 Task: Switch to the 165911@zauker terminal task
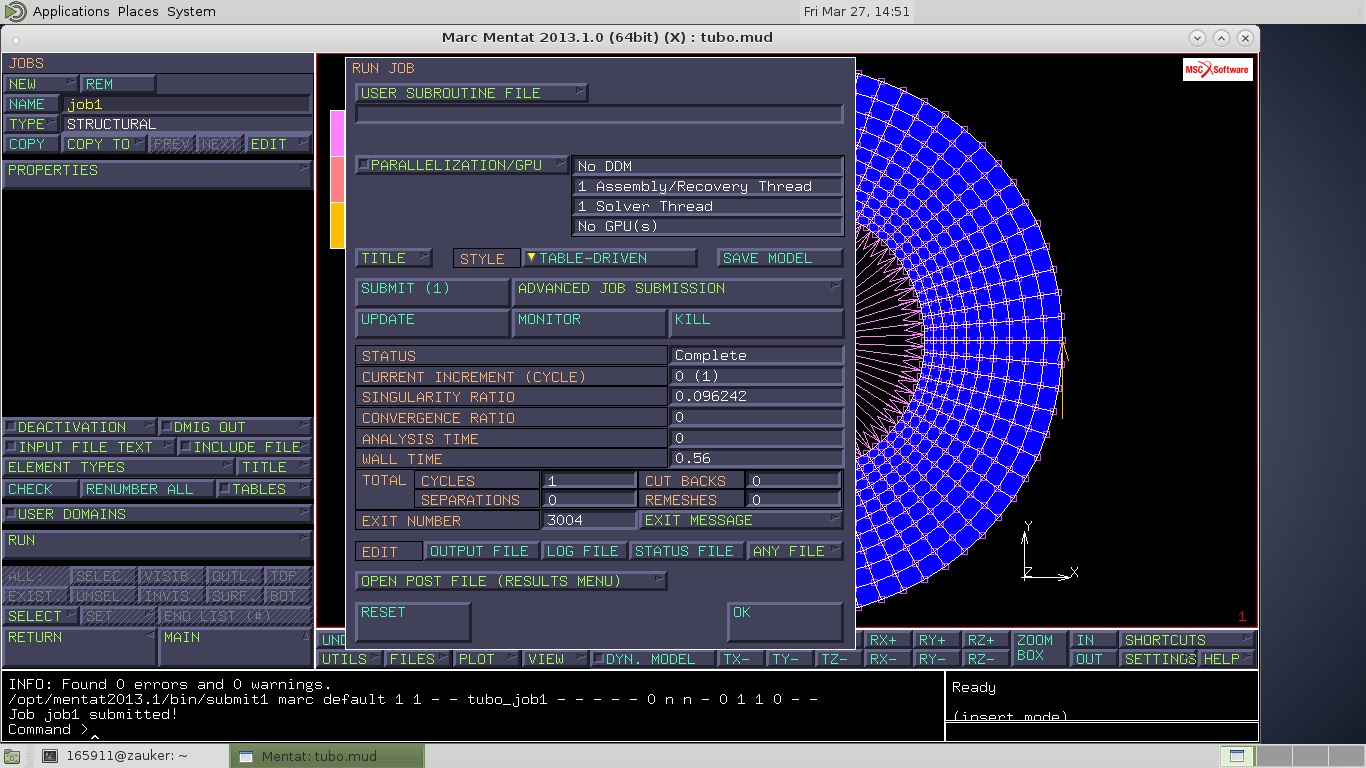[x=132, y=756]
